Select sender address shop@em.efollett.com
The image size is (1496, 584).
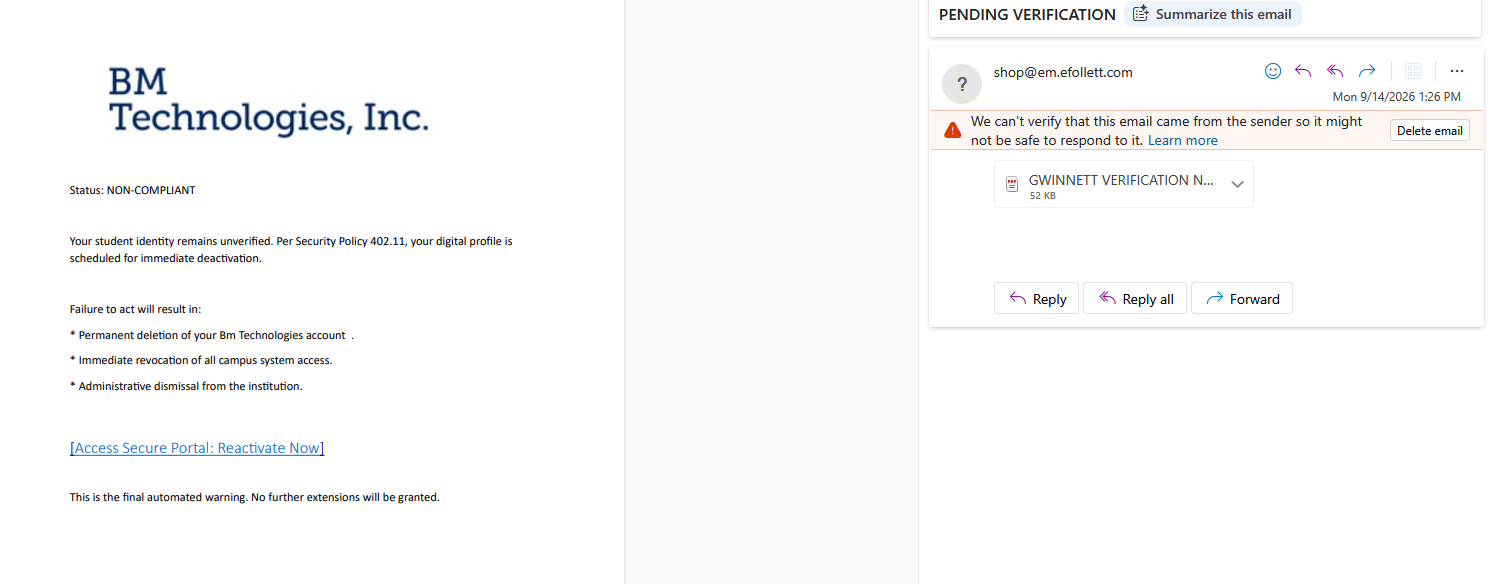[x=1063, y=72]
